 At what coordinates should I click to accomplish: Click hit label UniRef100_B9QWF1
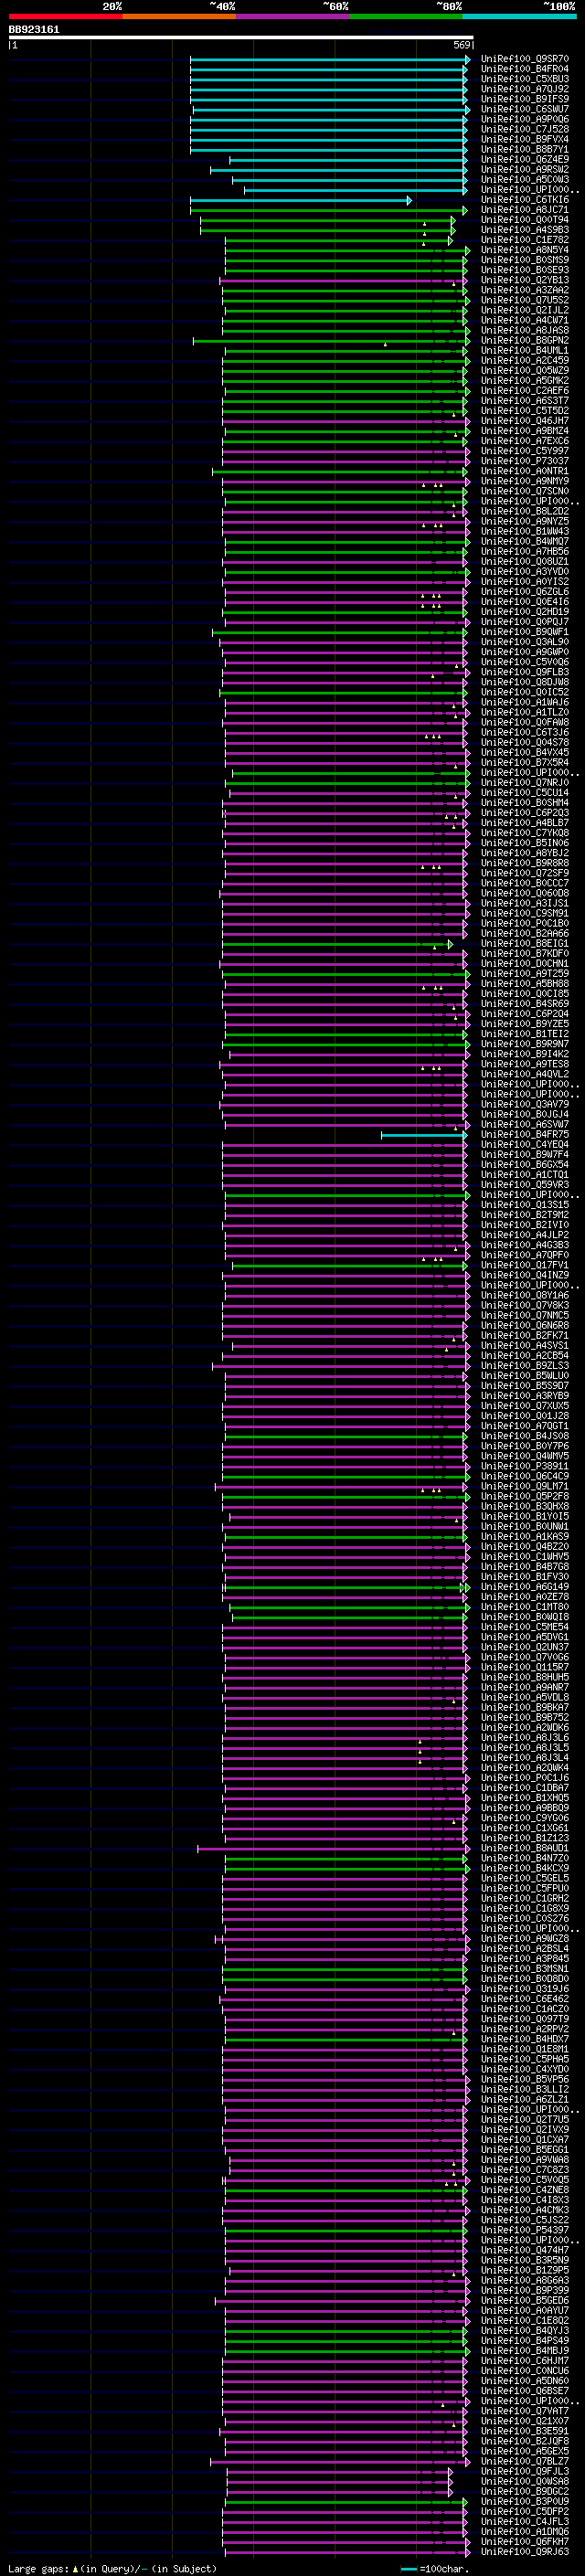(x=525, y=632)
